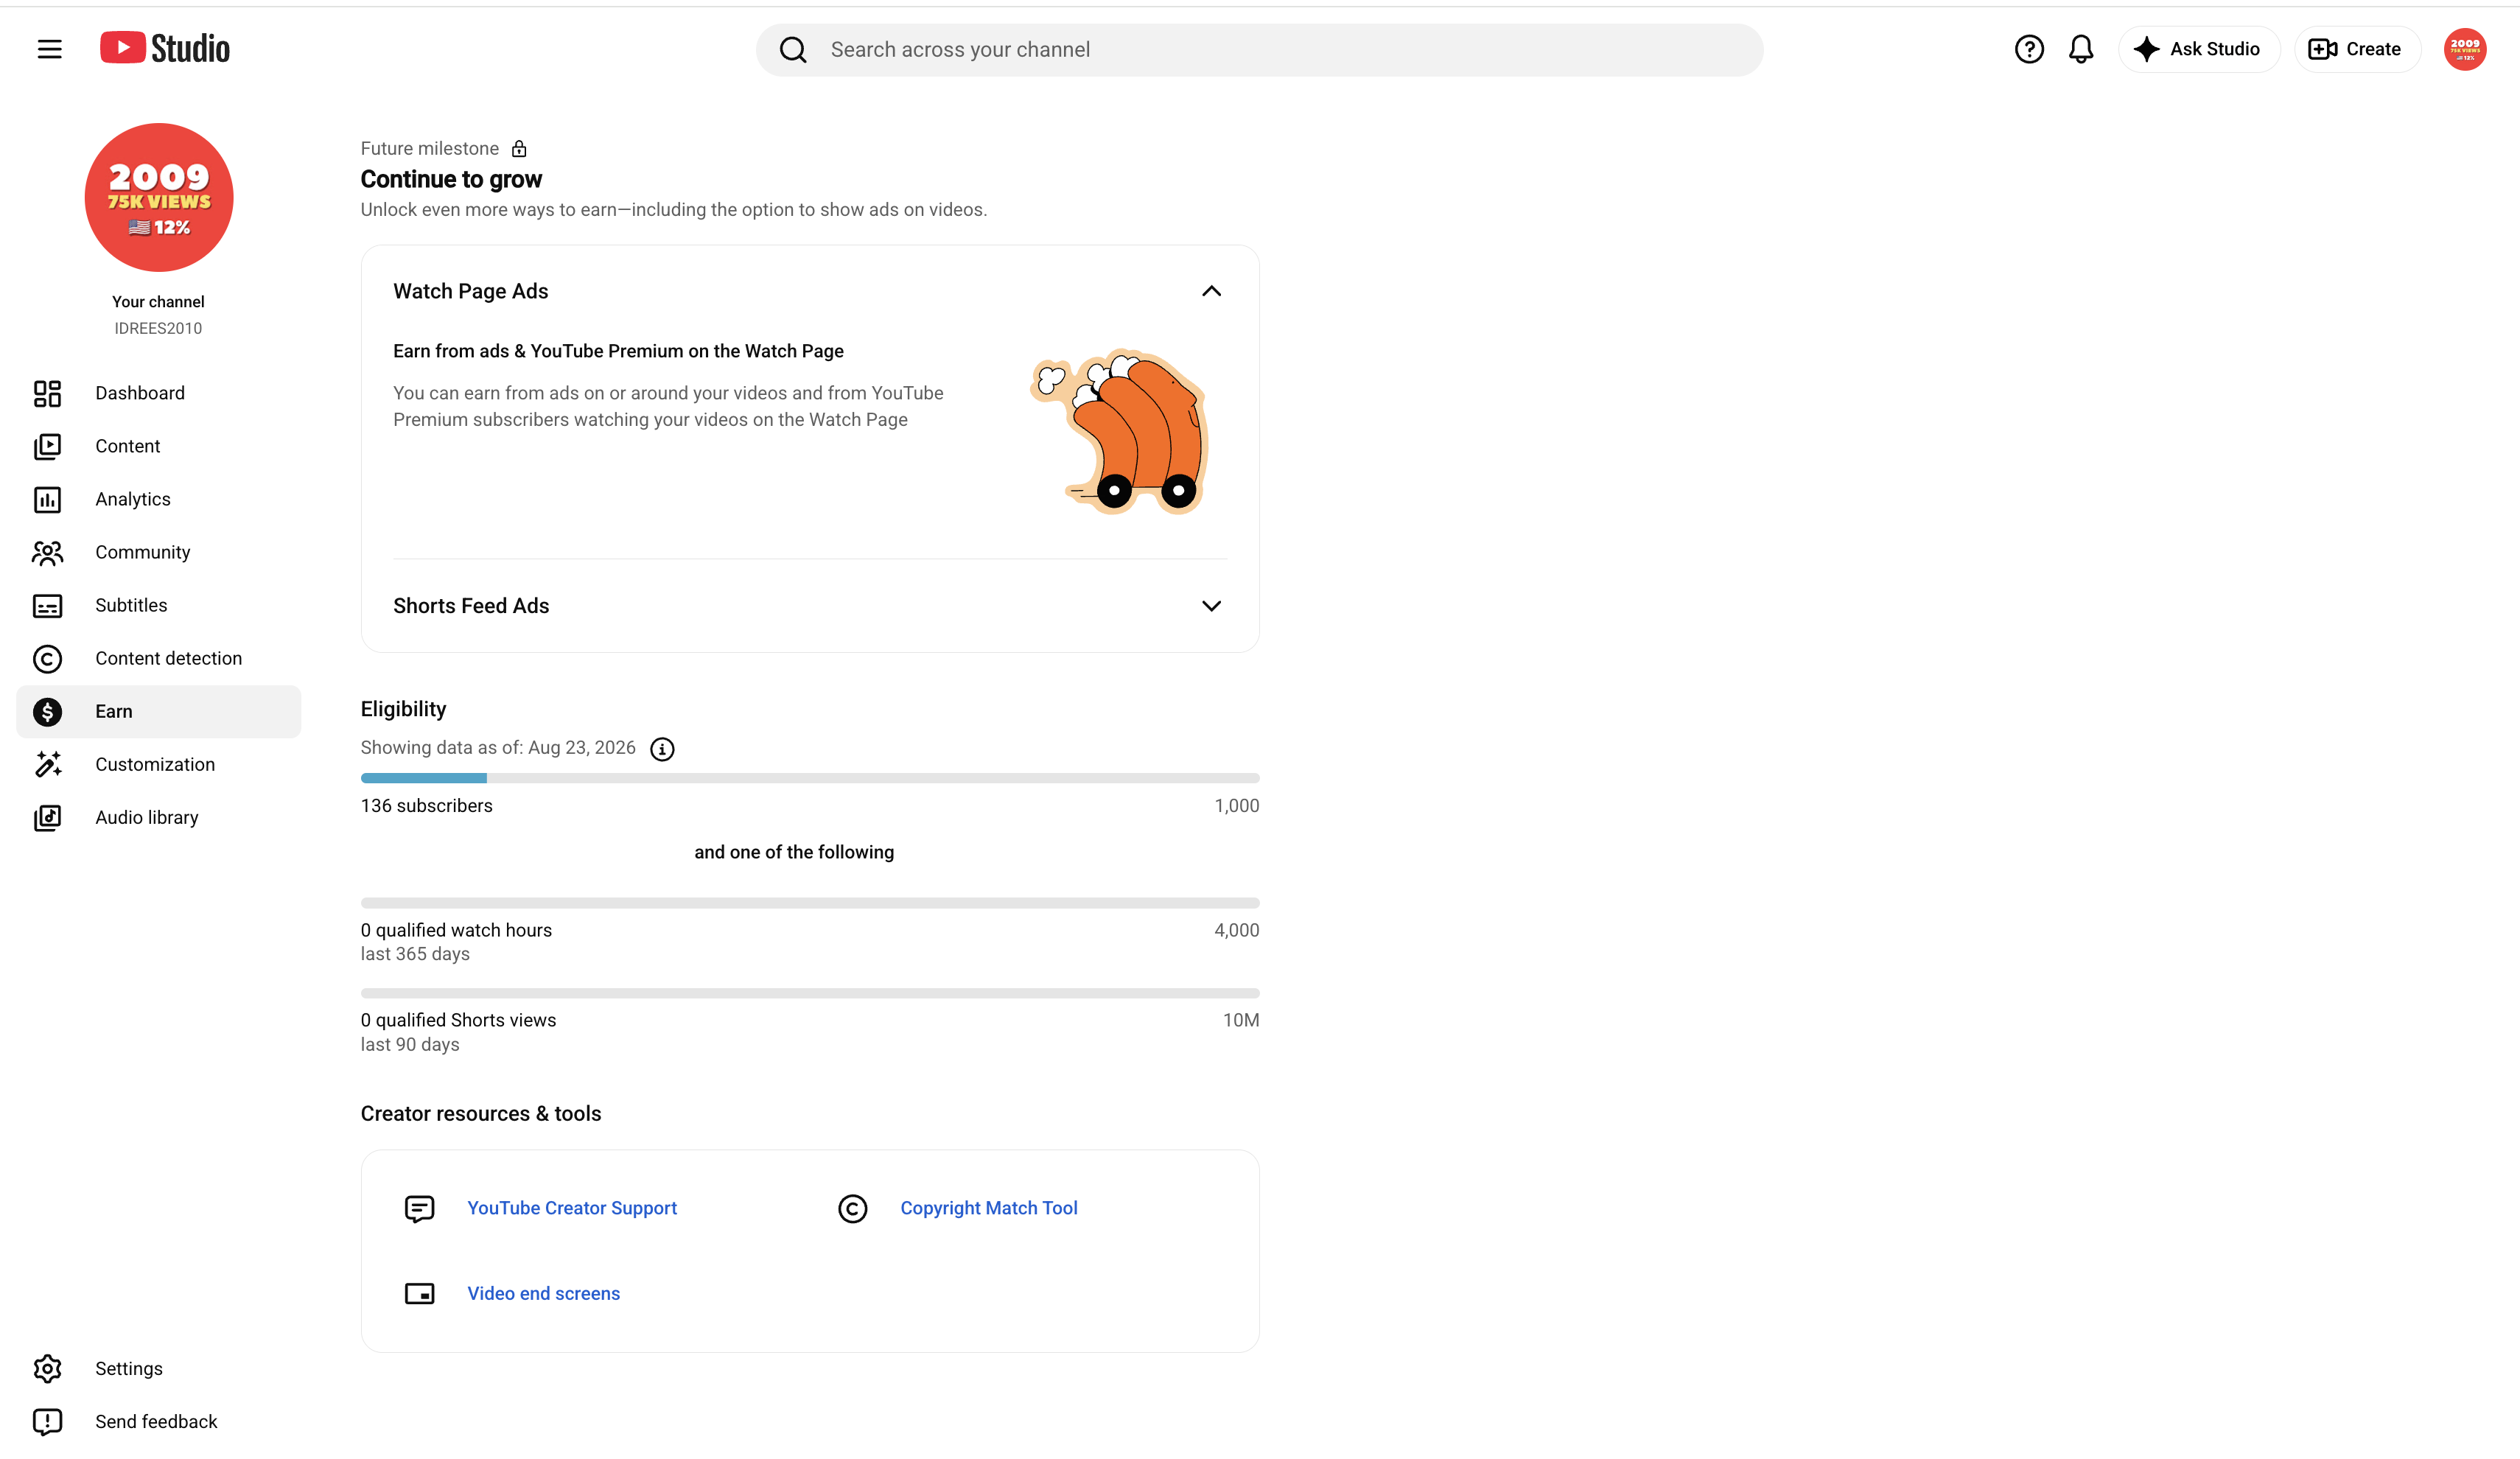2520x1459 pixels.
Task: Click the subscribers progress bar
Action: coord(809,778)
